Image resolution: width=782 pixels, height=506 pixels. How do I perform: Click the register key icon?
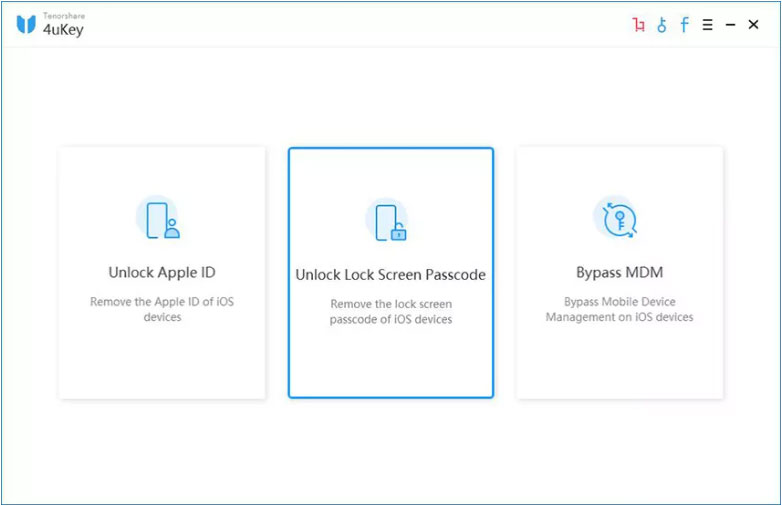pyautogui.click(x=662, y=25)
